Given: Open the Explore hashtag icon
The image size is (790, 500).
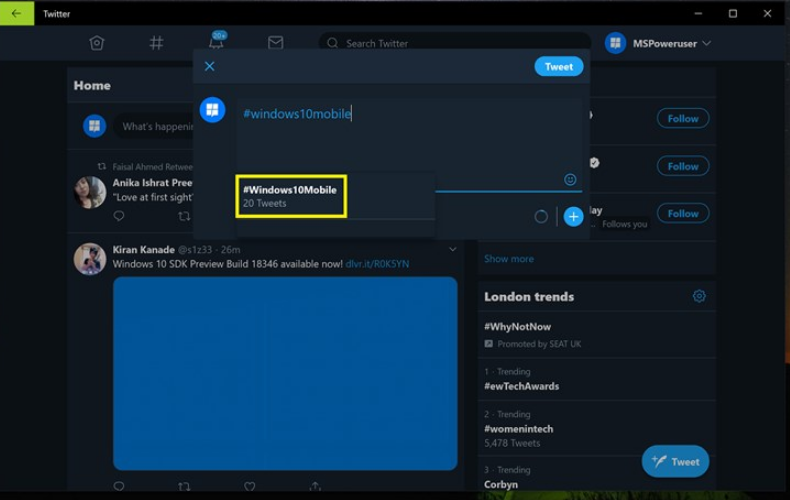Looking at the screenshot, I should pyautogui.click(x=156, y=43).
